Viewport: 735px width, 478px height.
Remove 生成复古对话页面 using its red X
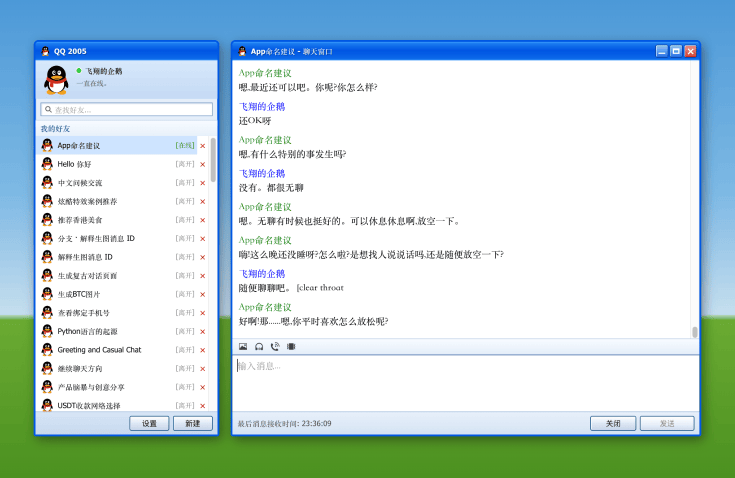point(203,276)
